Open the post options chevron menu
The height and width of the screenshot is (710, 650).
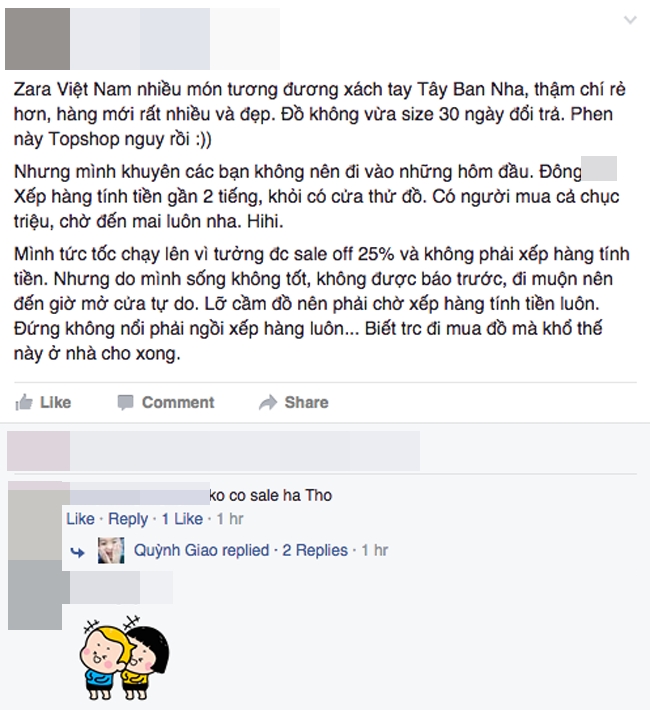click(630, 19)
